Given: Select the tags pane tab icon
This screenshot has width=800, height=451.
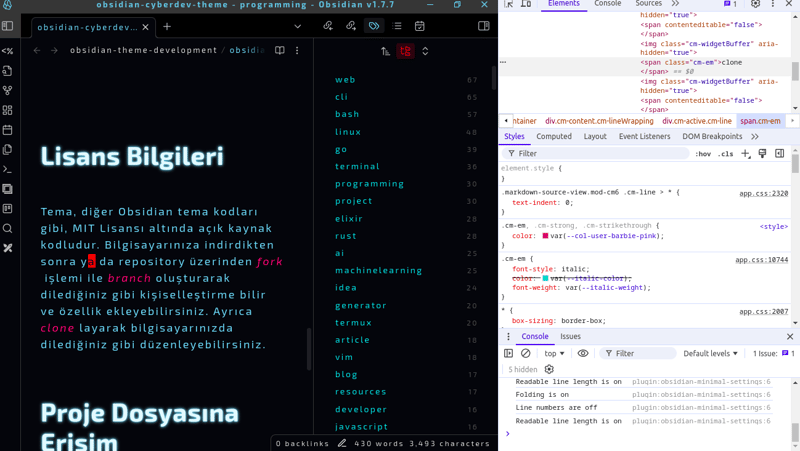Looking at the screenshot, I should point(374,26).
